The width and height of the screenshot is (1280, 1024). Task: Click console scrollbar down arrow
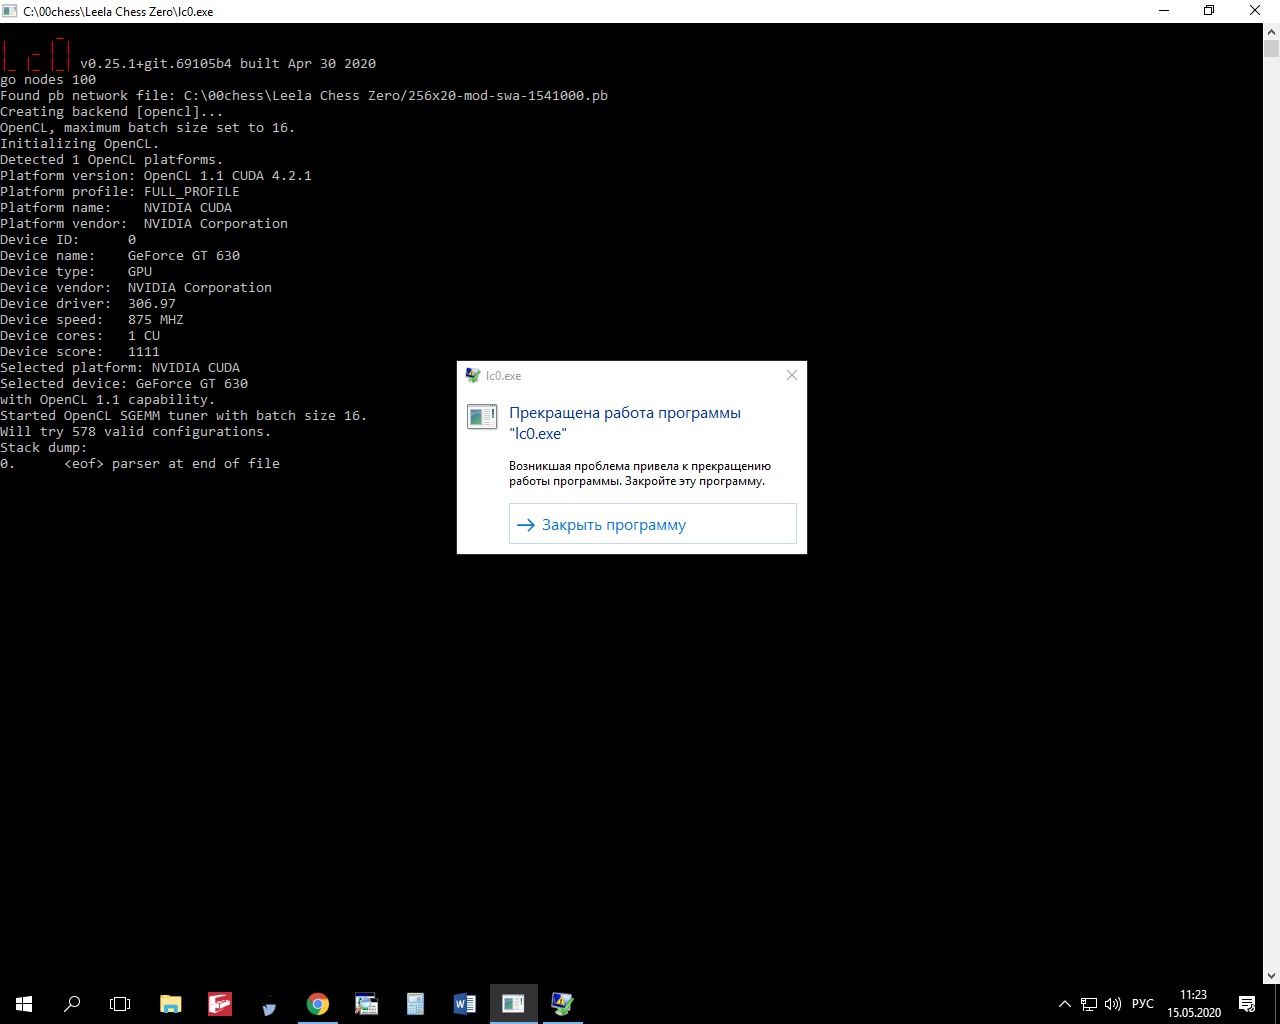point(1271,975)
